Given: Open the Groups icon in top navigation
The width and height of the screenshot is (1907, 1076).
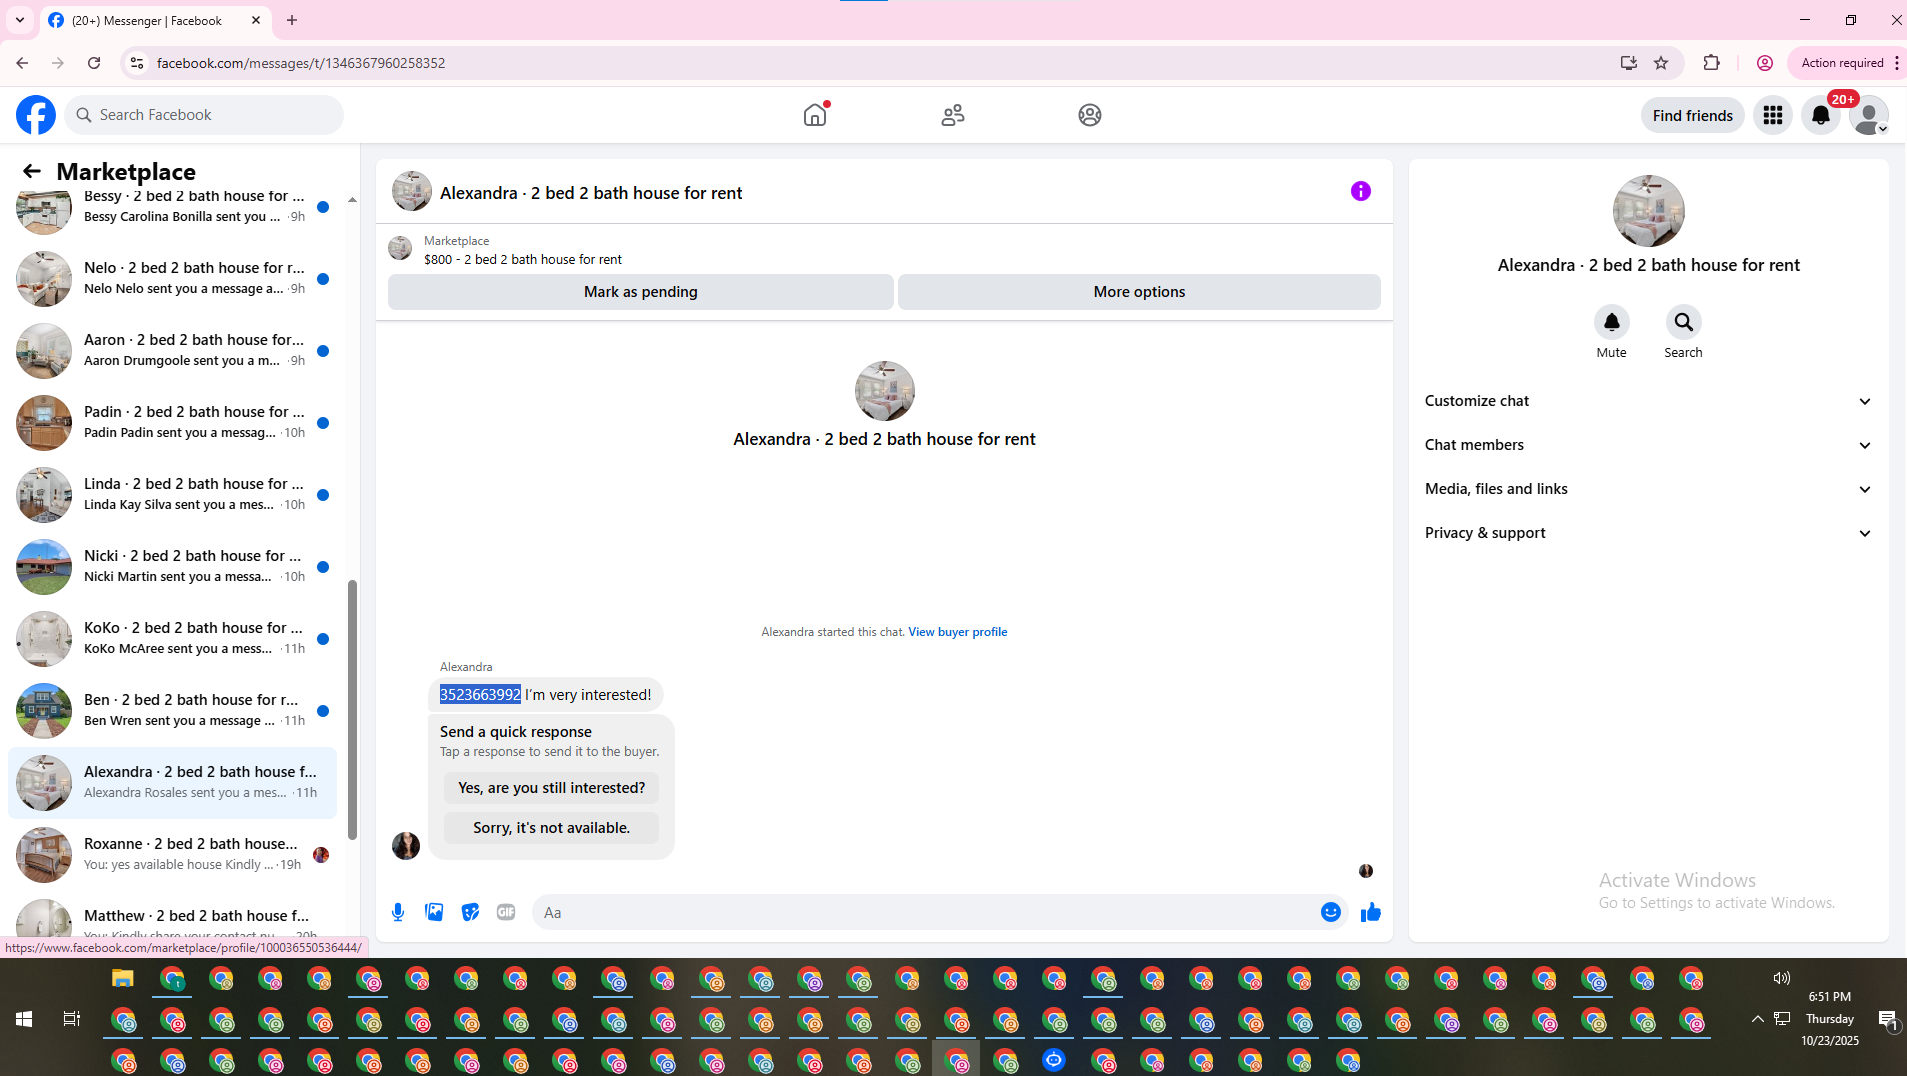Looking at the screenshot, I should pos(1090,115).
